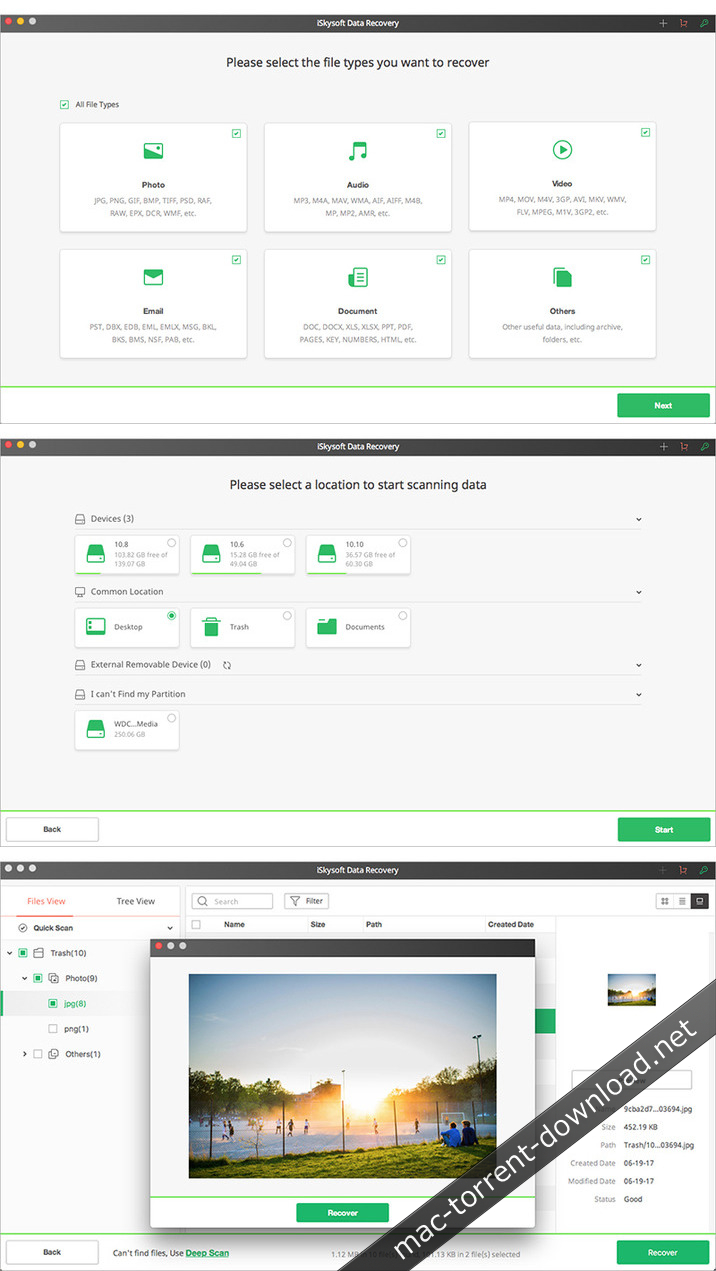The image size is (716, 1271).
Task: Click the Documents folder icon
Action: [327, 626]
